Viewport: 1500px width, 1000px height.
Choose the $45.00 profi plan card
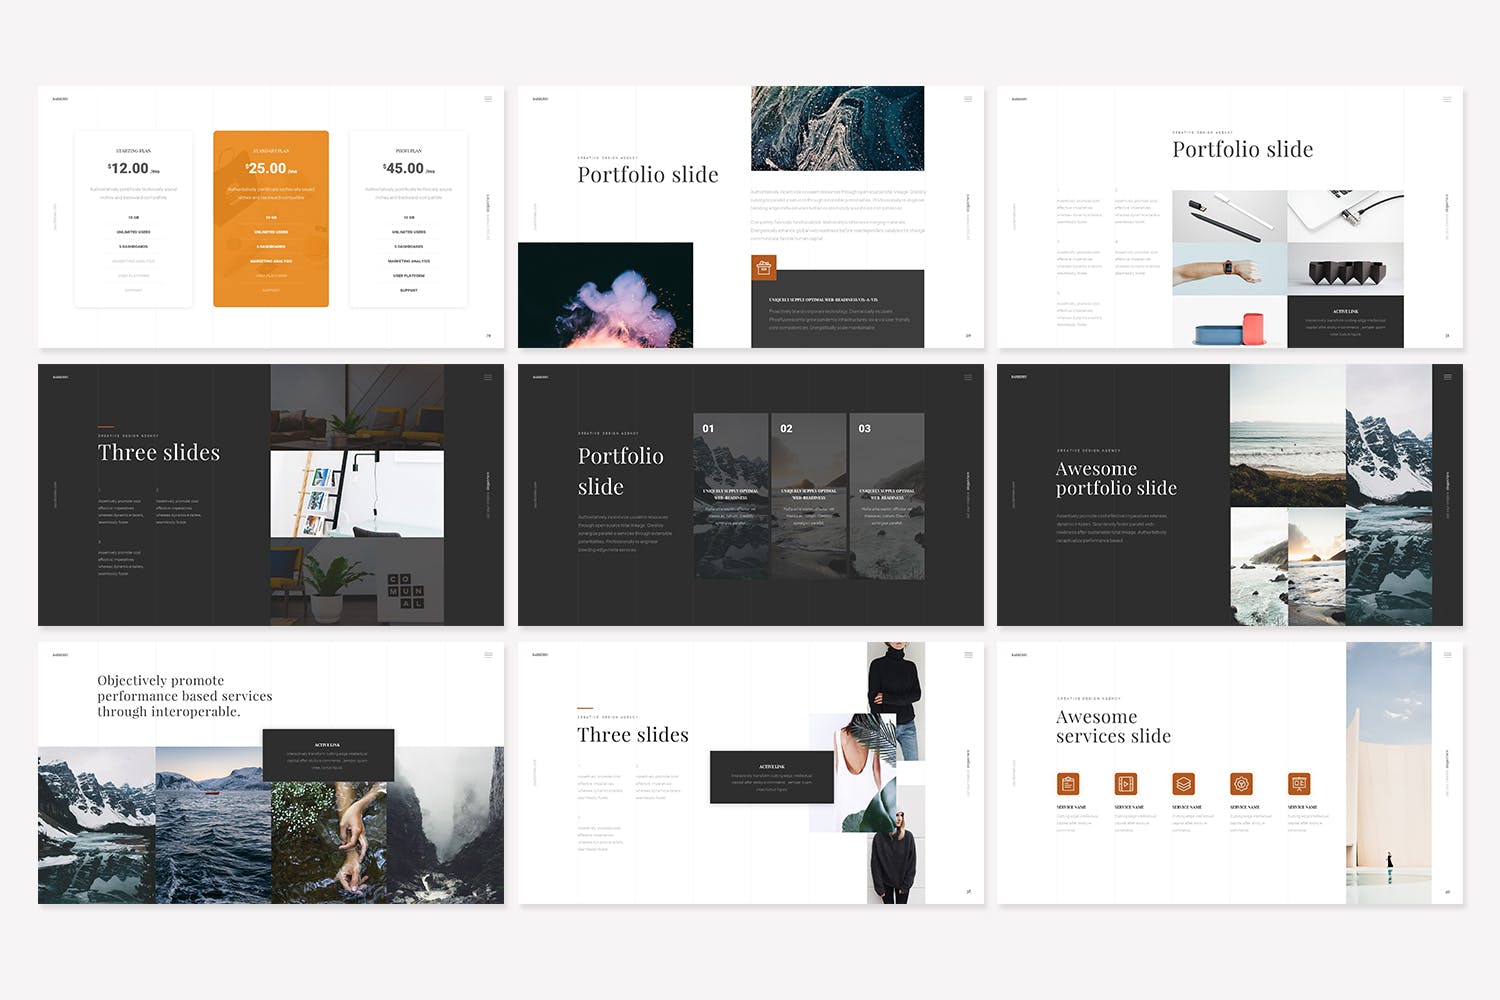408,219
